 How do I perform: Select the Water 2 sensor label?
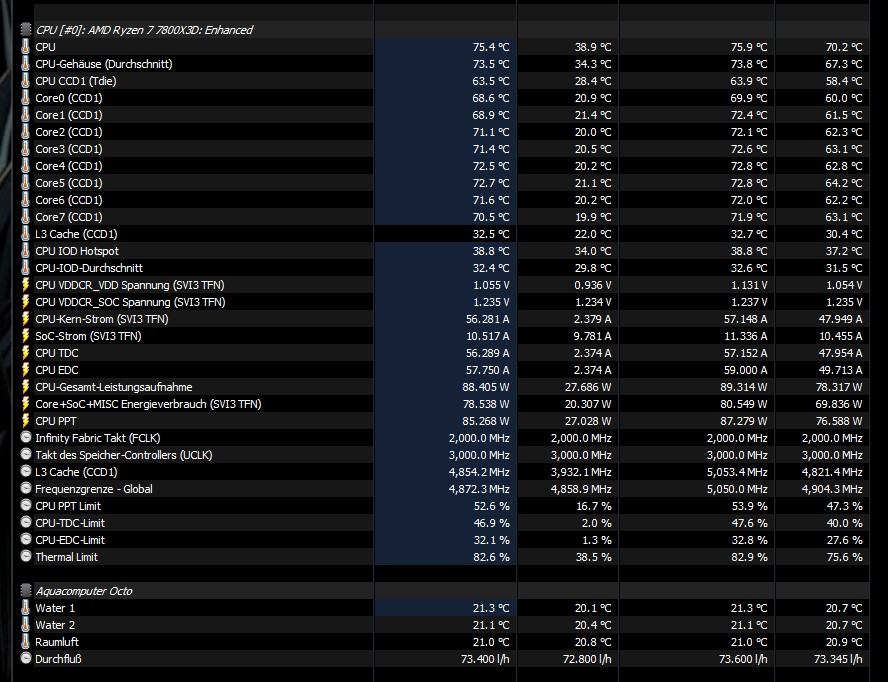(x=55, y=625)
